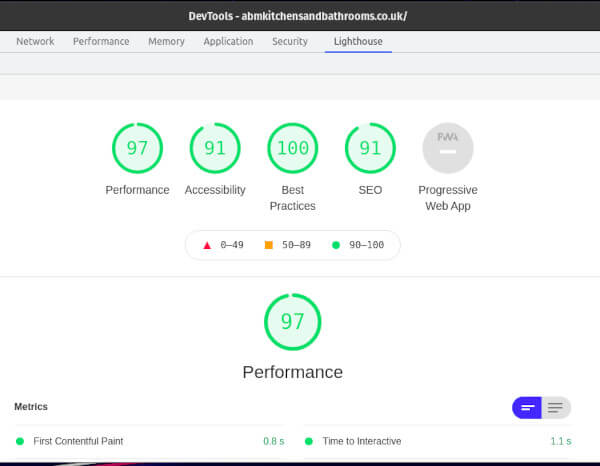
Task: Click the green circle 90–100 legend icon
Action: pos(336,245)
